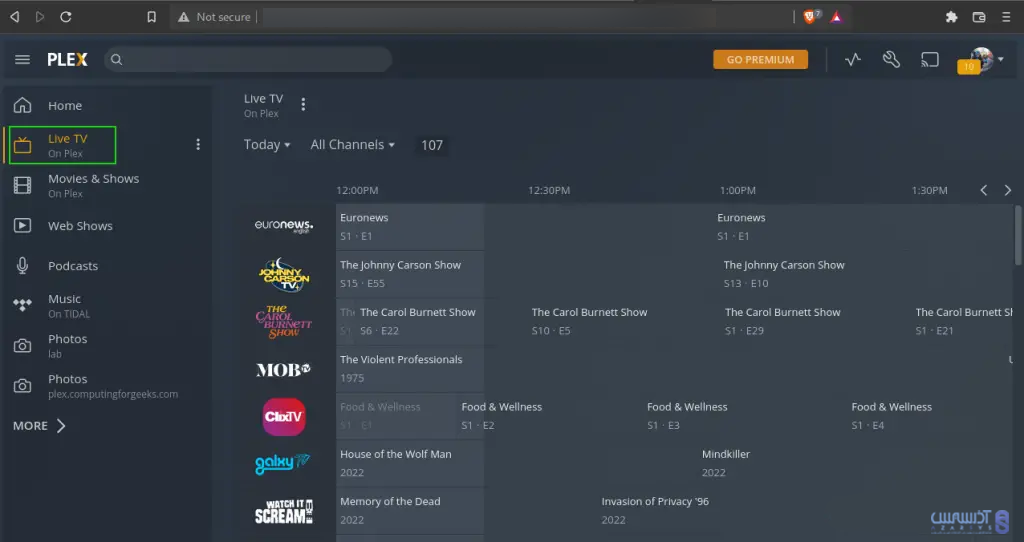The height and width of the screenshot is (542, 1024).
Task: Select the galxy TV channel logo
Action: (282, 464)
